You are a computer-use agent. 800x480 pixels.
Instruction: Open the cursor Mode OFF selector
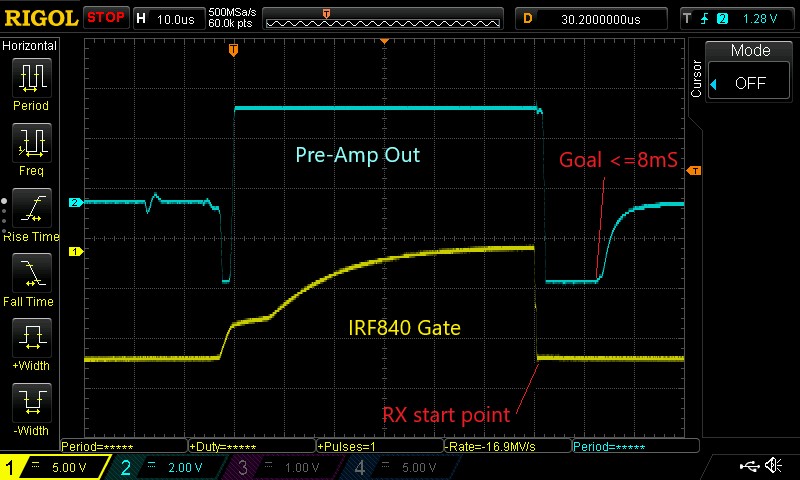[x=750, y=83]
